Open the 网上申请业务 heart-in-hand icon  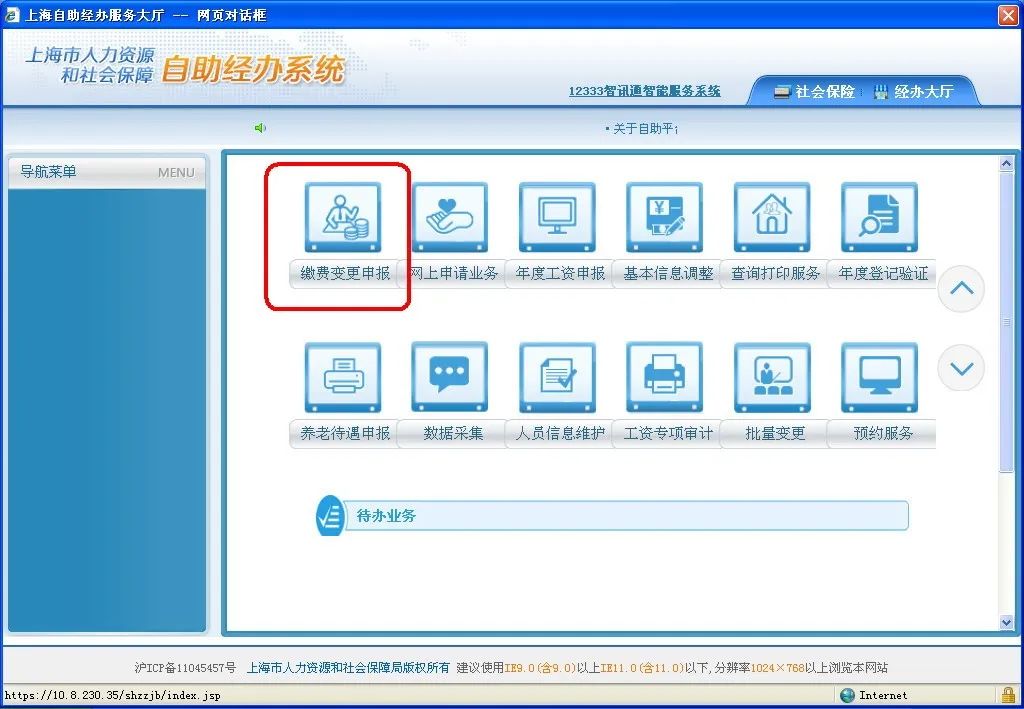(450, 218)
